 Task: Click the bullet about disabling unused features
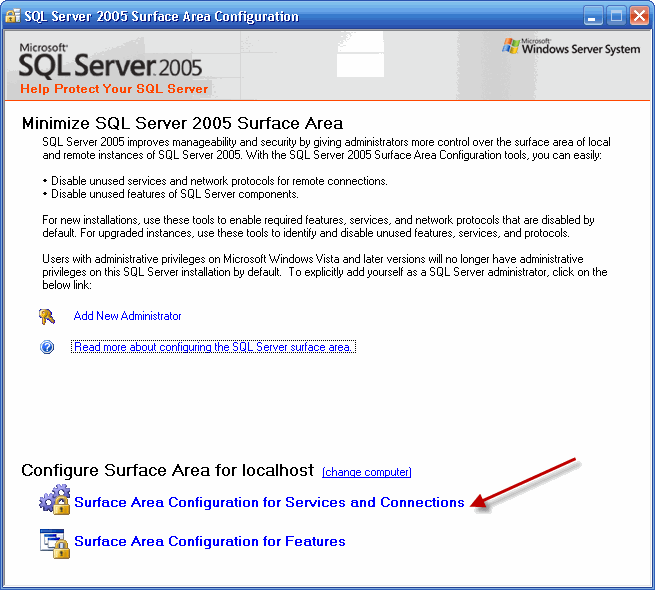click(170, 194)
